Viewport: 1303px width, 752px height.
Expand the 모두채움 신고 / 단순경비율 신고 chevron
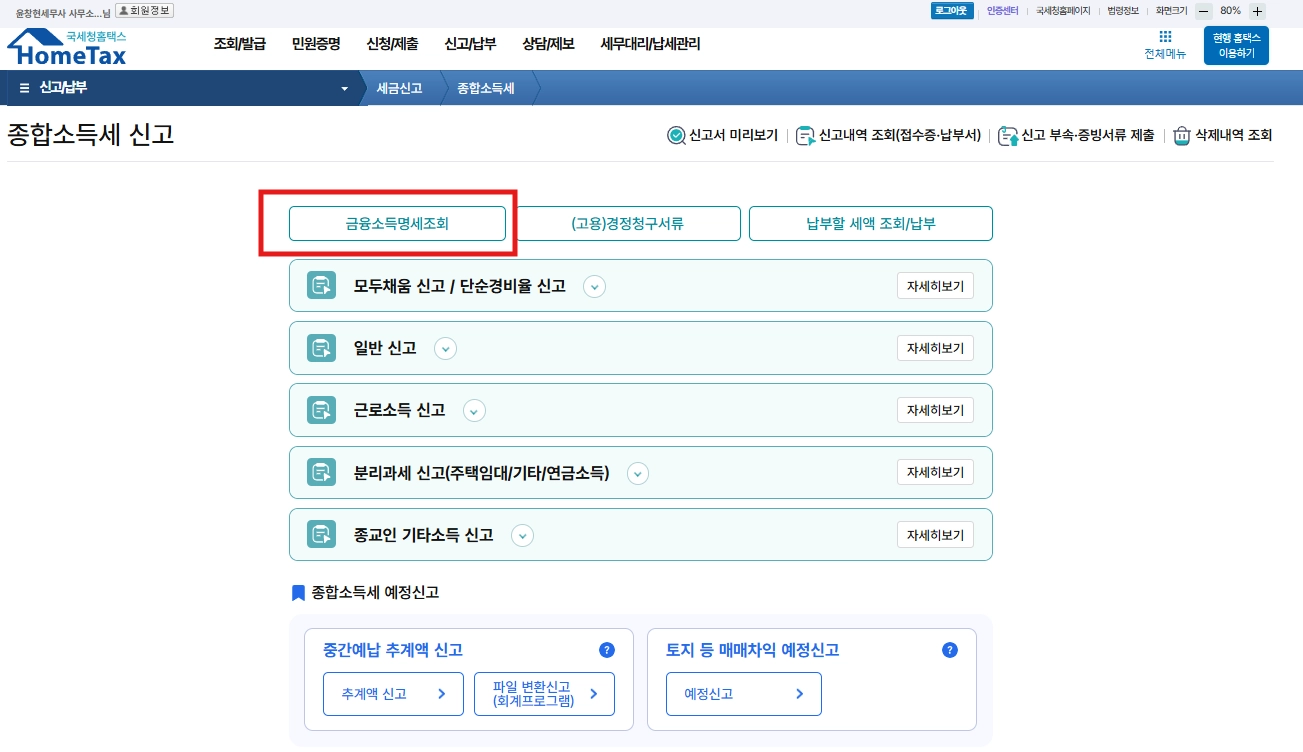(594, 287)
